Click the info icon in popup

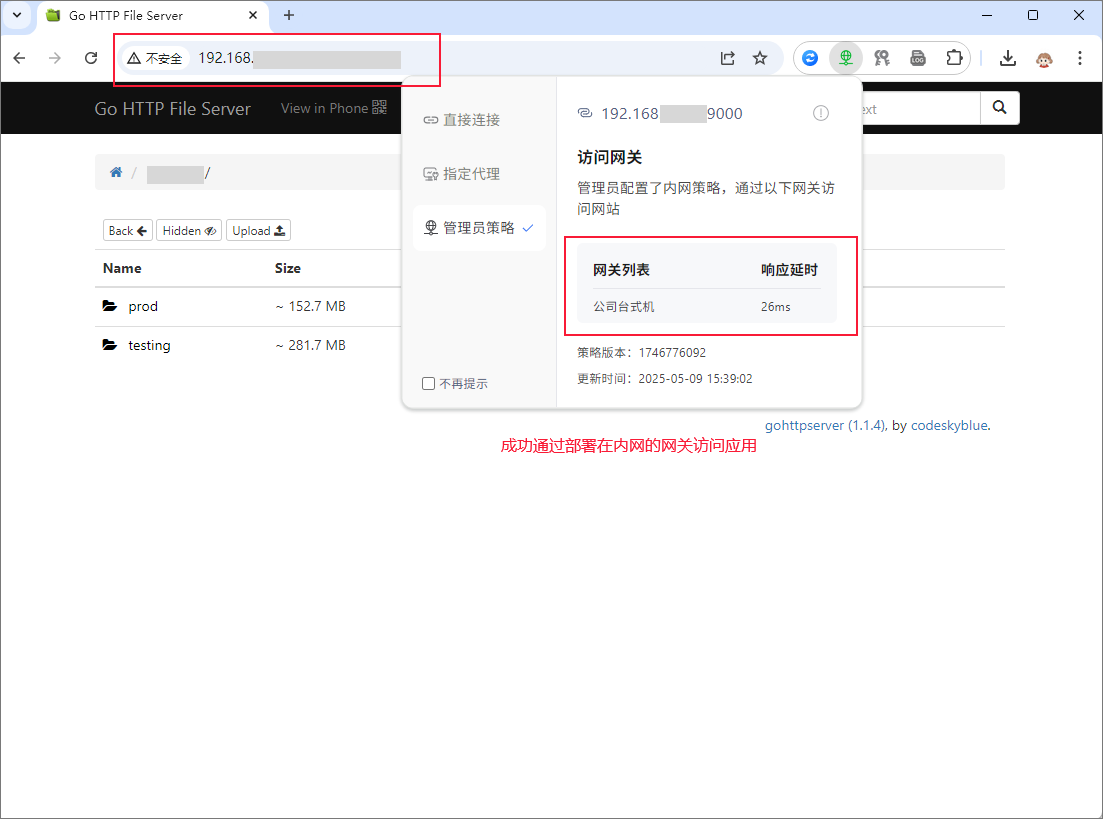(x=821, y=113)
